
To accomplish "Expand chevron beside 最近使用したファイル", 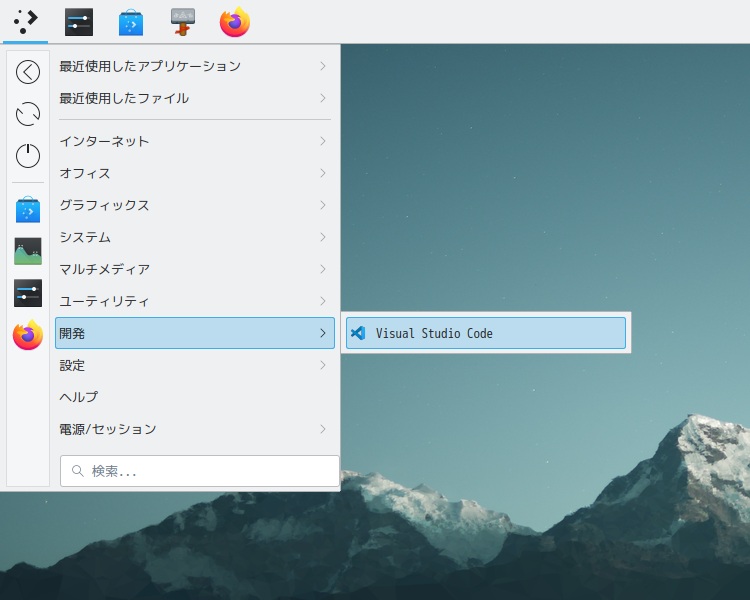I will [x=323, y=98].
